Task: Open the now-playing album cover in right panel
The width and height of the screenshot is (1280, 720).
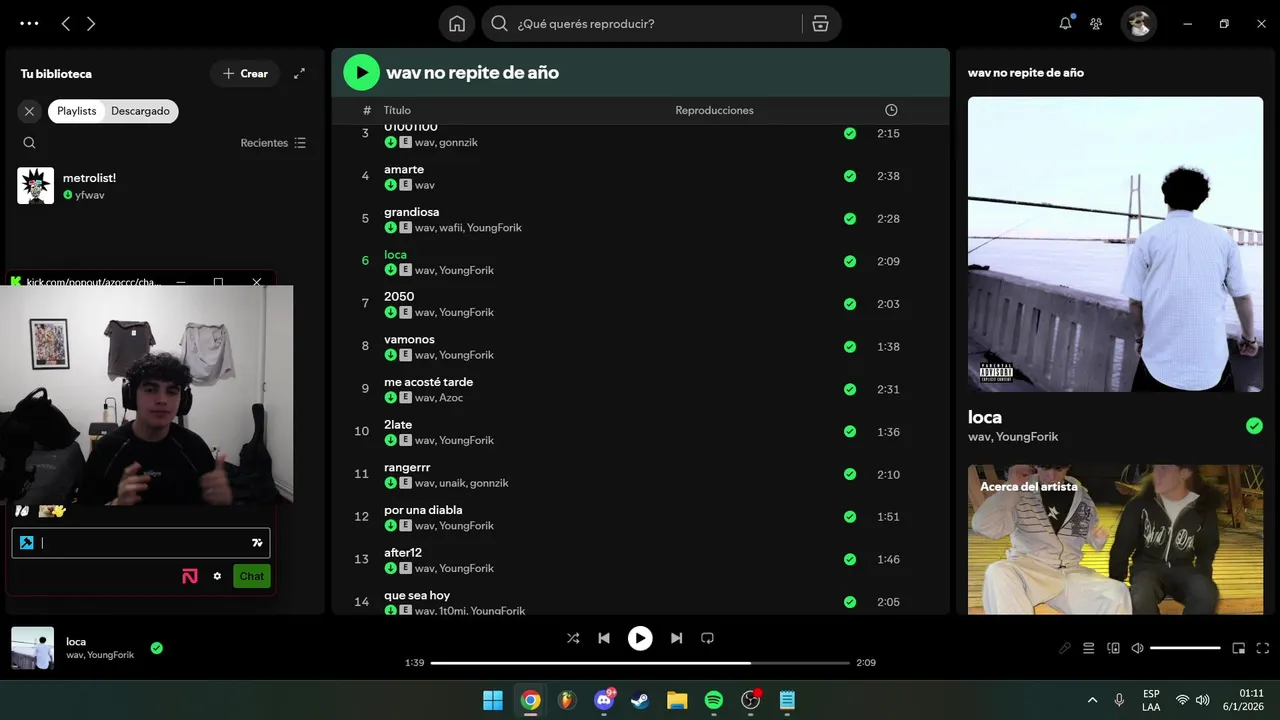Action: click(x=1115, y=244)
